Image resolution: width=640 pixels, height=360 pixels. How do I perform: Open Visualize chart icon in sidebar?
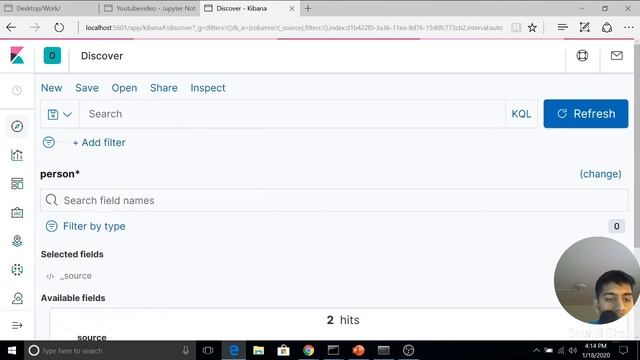point(17,155)
